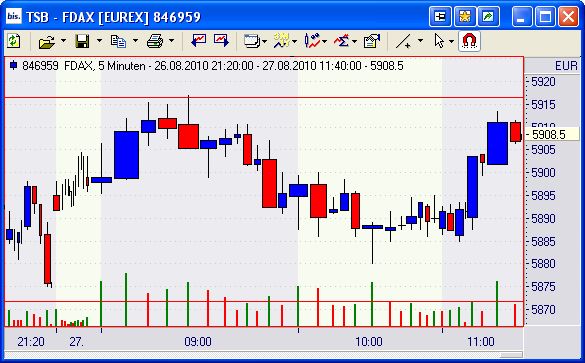Image resolution: width=585 pixels, height=363 pixels.
Task: Click the 5900 price axis label
Action: pos(543,173)
